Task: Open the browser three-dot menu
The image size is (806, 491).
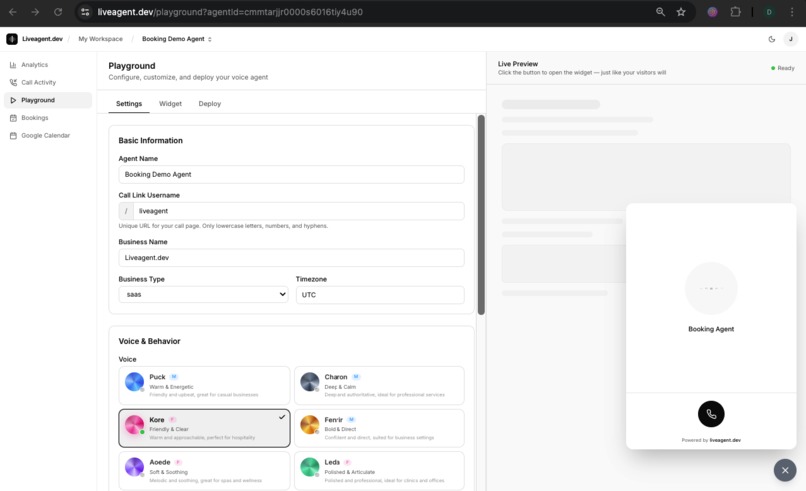Action: (792, 12)
